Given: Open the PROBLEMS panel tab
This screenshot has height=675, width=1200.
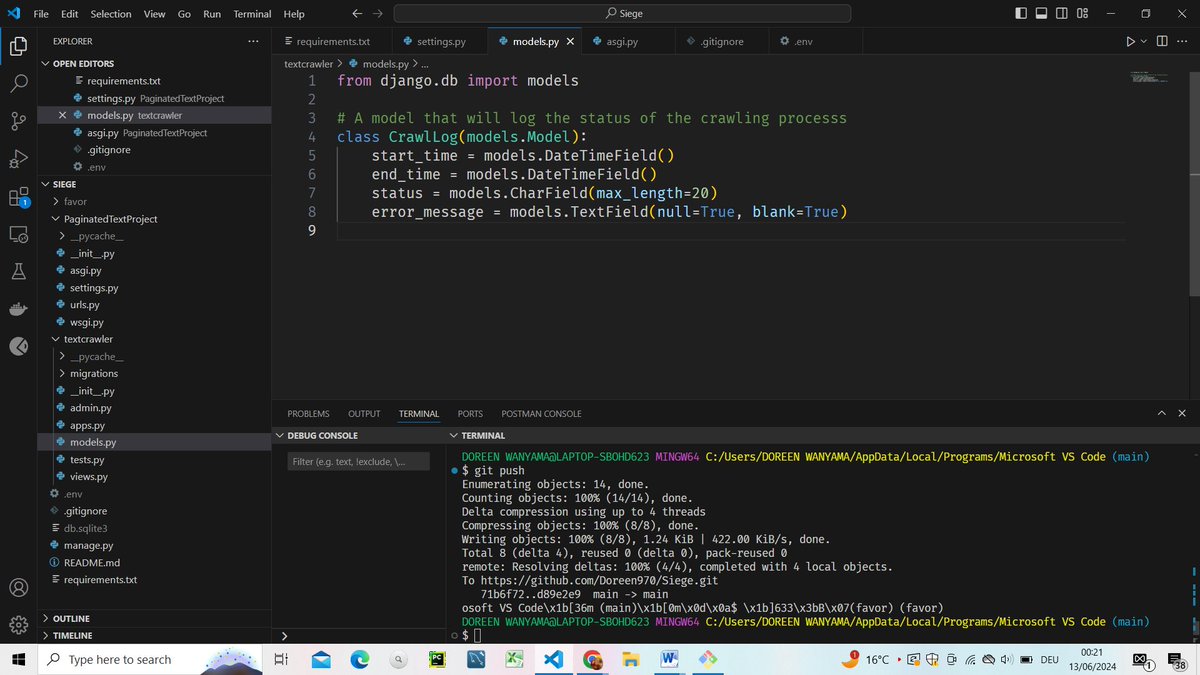Looking at the screenshot, I should click(308, 413).
